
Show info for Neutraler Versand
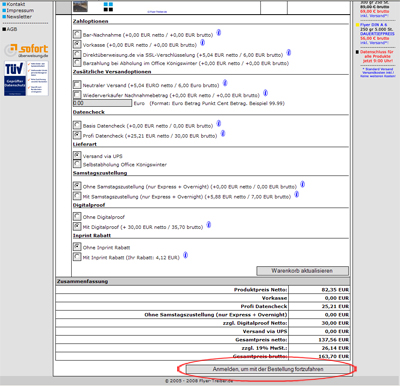pyautogui.click(x=225, y=83)
